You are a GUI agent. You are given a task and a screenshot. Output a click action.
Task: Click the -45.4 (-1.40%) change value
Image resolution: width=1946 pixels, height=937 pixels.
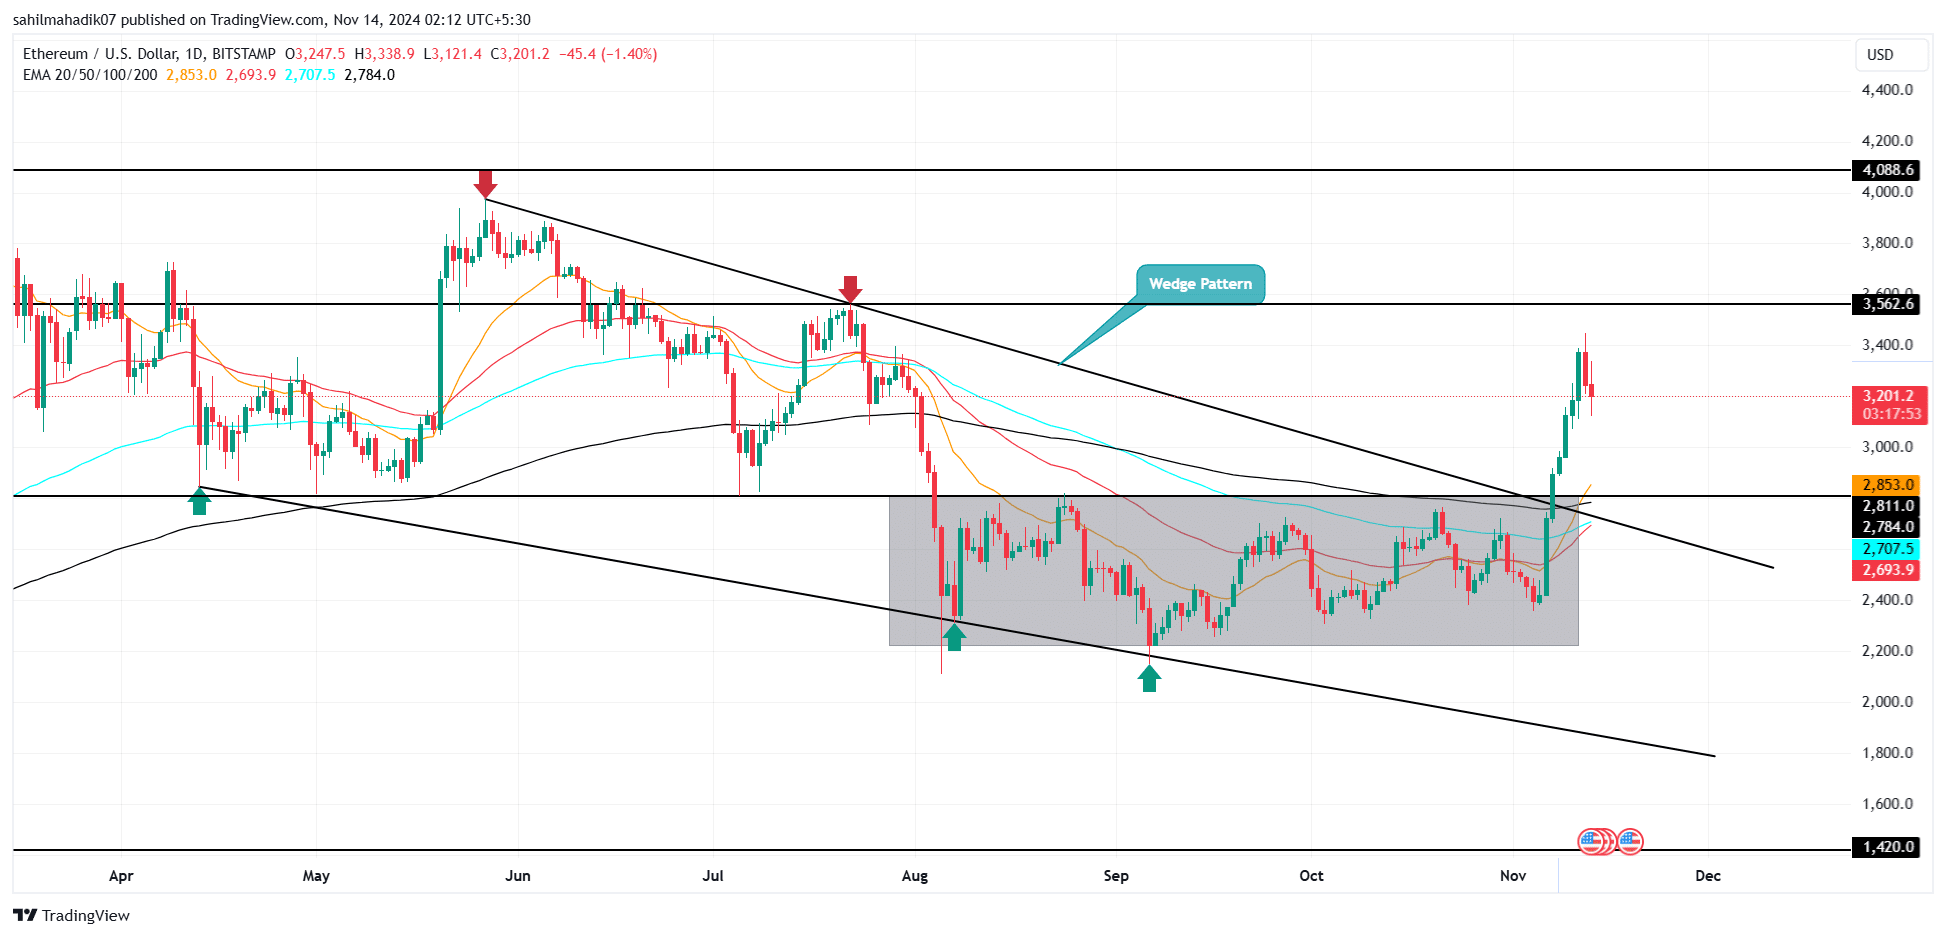[607, 54]
